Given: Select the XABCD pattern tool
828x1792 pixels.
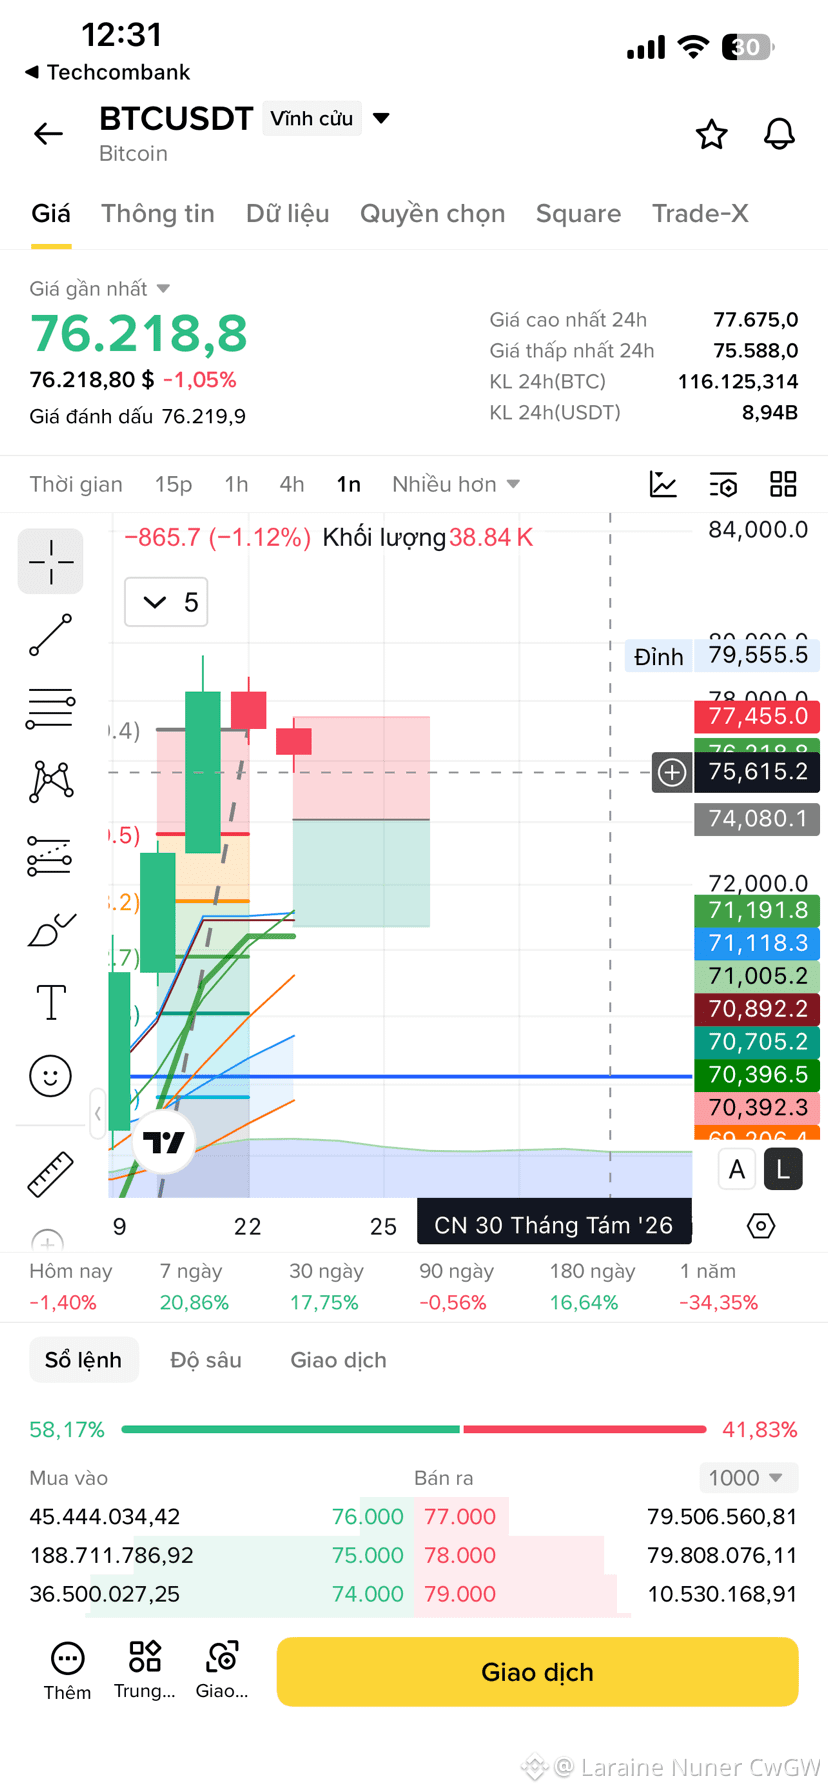Looking at the screenshot, I should click(x=51, y=782).
